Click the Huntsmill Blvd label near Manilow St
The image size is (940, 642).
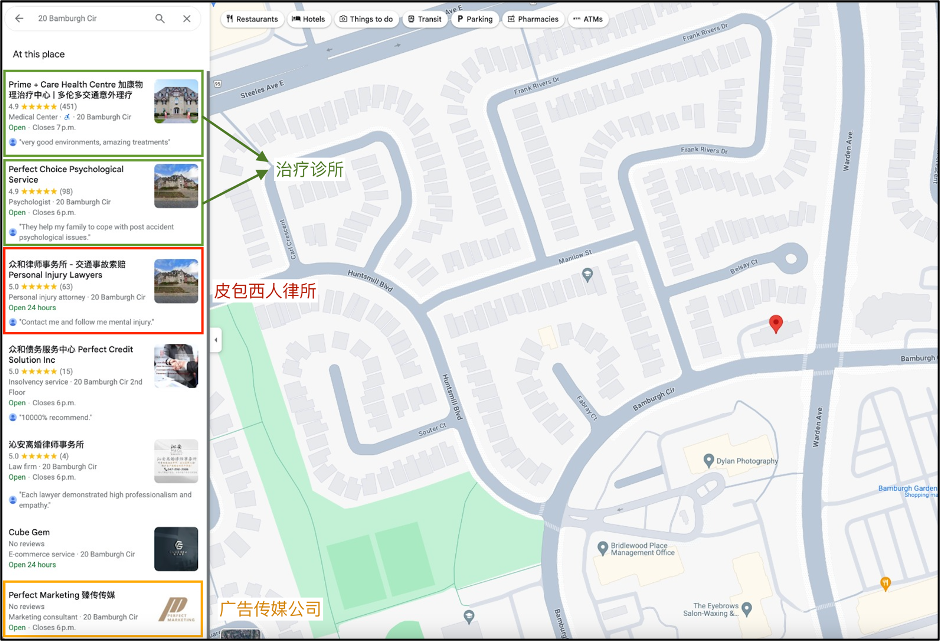tap(370, 281)
